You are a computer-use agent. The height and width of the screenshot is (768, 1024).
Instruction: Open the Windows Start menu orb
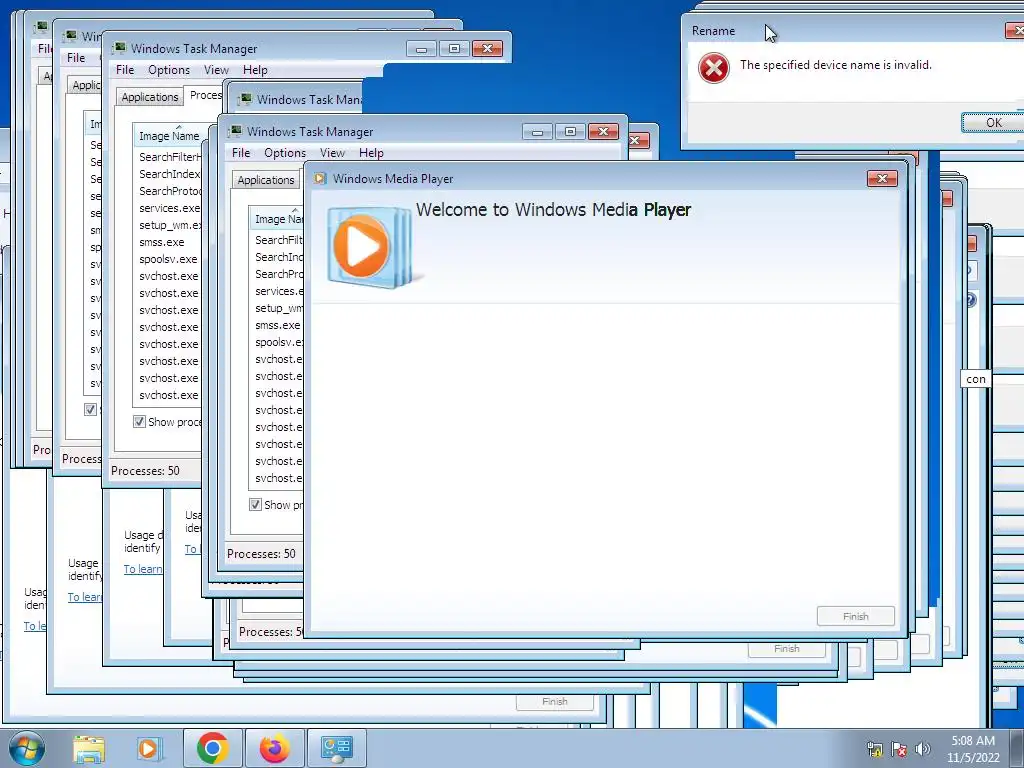pyautogui.click(x=26, y=748)
